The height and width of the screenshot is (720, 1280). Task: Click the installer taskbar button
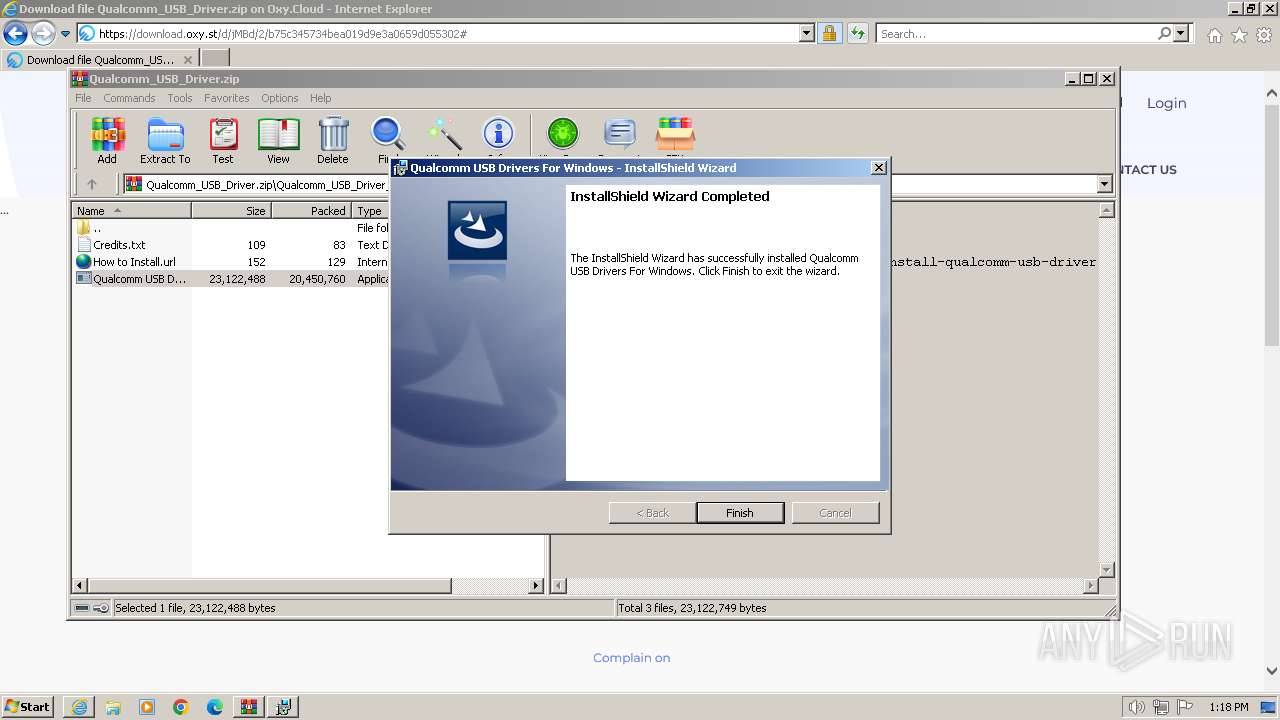click(x=283, y=707)
